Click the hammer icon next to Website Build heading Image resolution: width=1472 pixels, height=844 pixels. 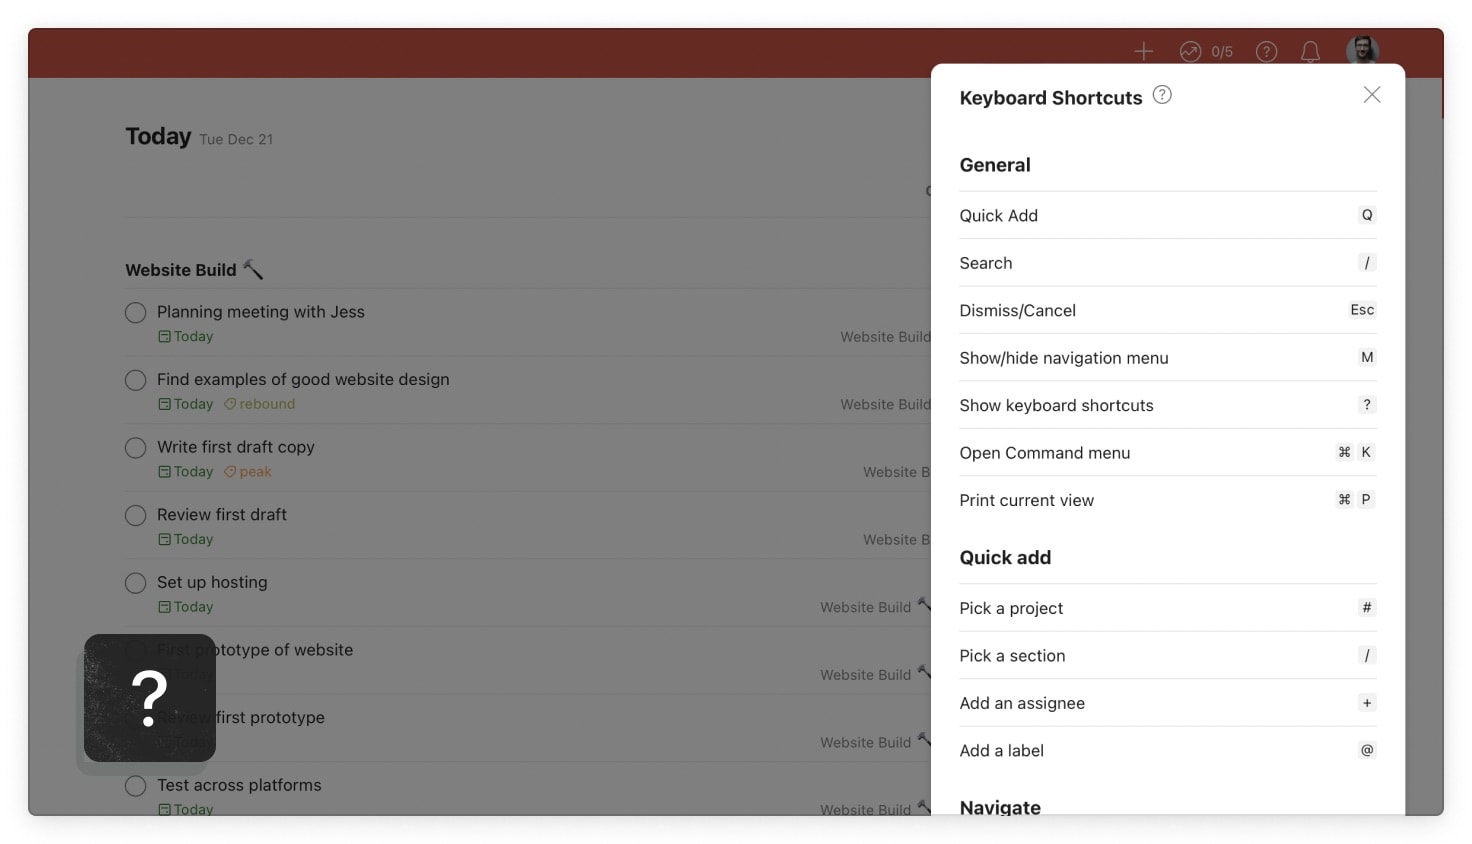251,267
